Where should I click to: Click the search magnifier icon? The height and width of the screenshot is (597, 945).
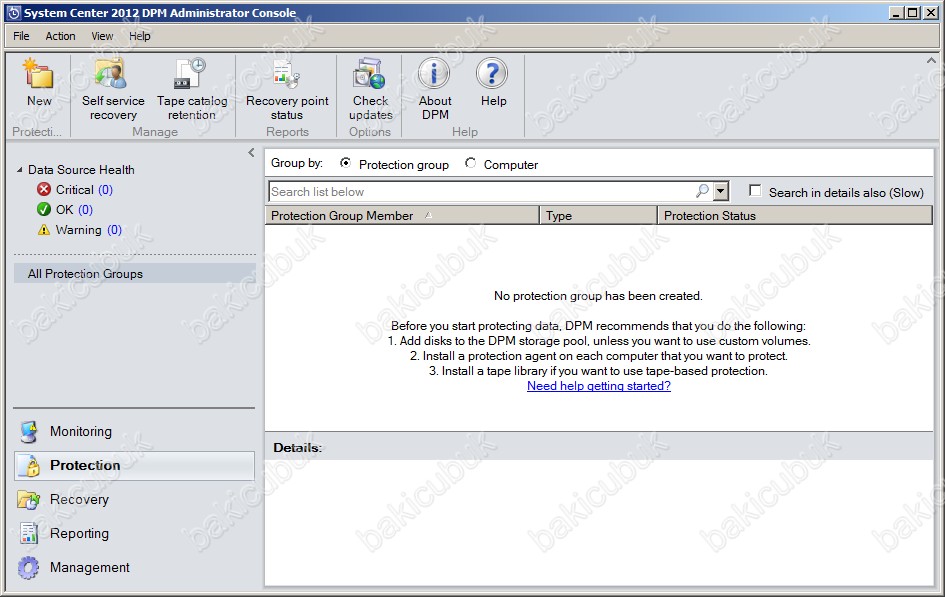[x=702, y=192]
